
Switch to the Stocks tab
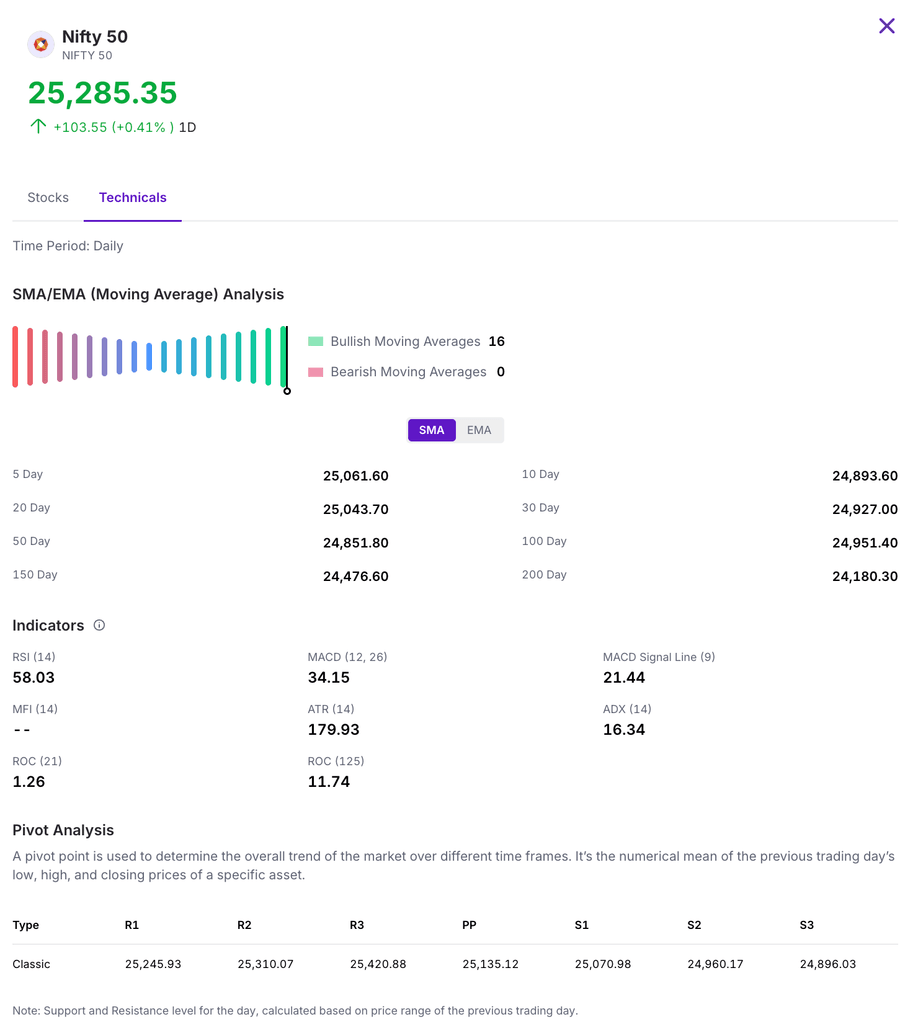48,198
